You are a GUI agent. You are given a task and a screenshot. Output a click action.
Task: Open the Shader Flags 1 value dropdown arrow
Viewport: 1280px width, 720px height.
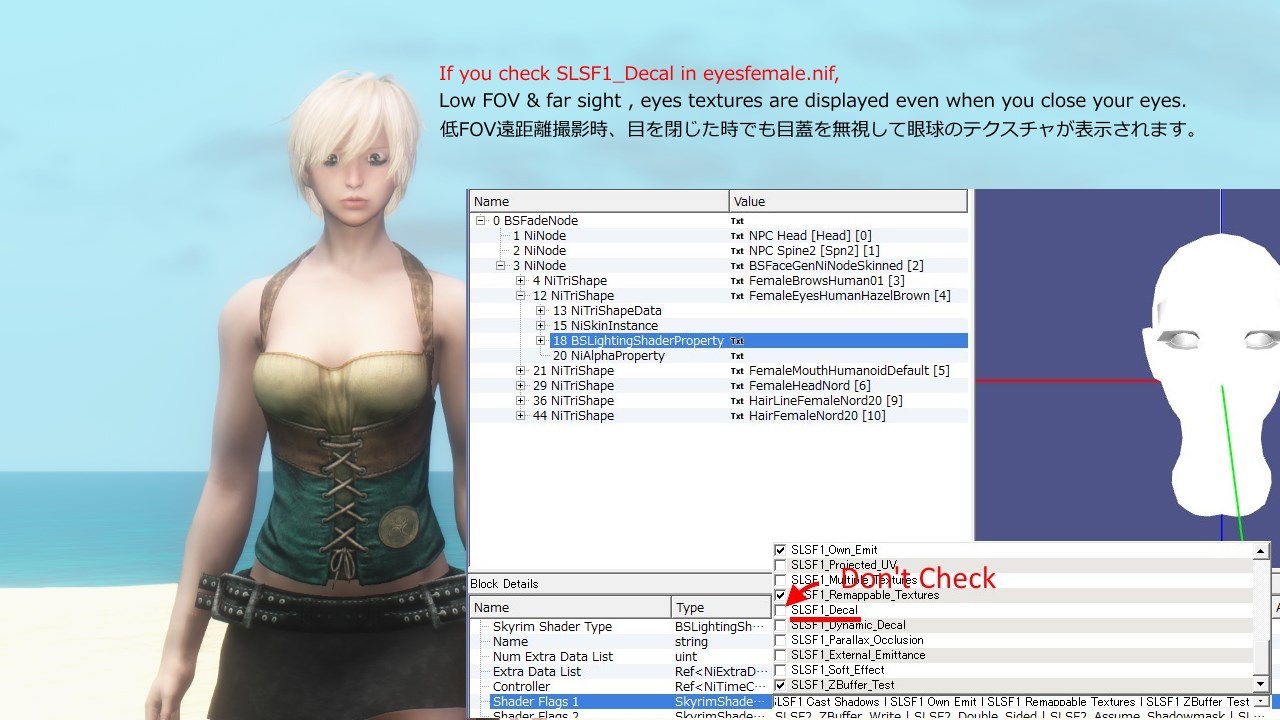coord(1261,702)
